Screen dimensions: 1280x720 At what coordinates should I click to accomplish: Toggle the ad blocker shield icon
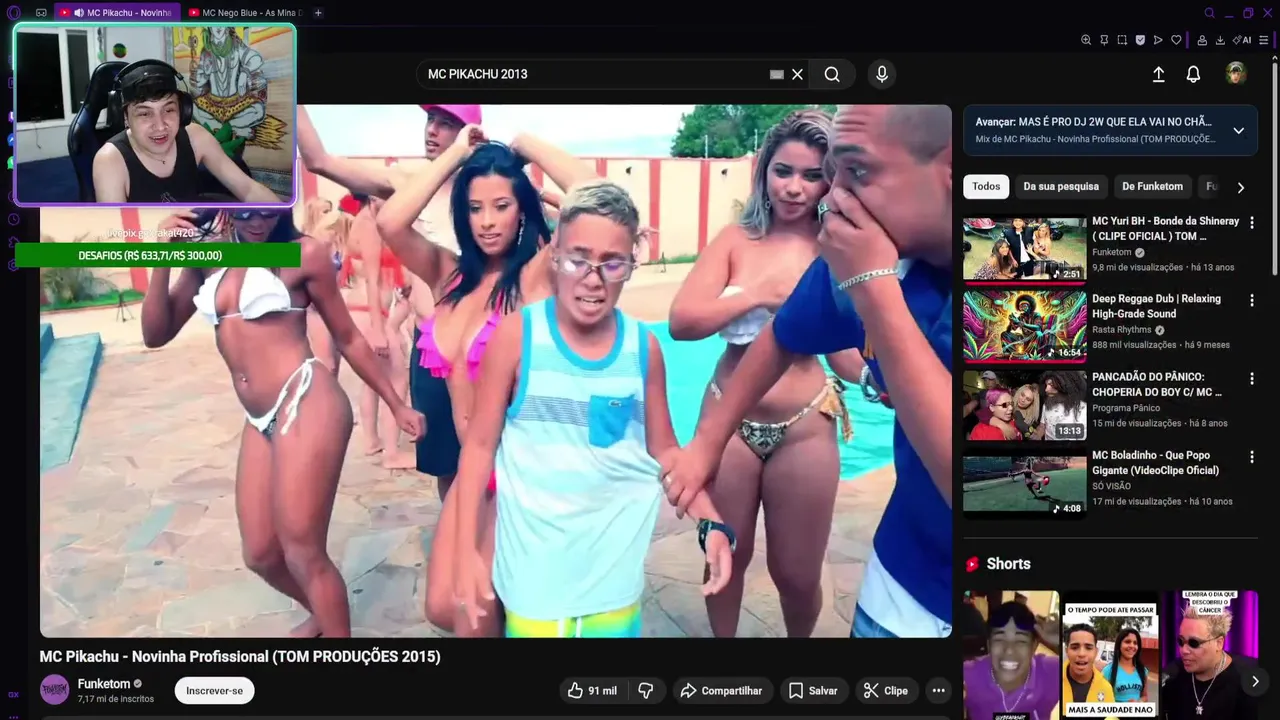point(1140,40)
